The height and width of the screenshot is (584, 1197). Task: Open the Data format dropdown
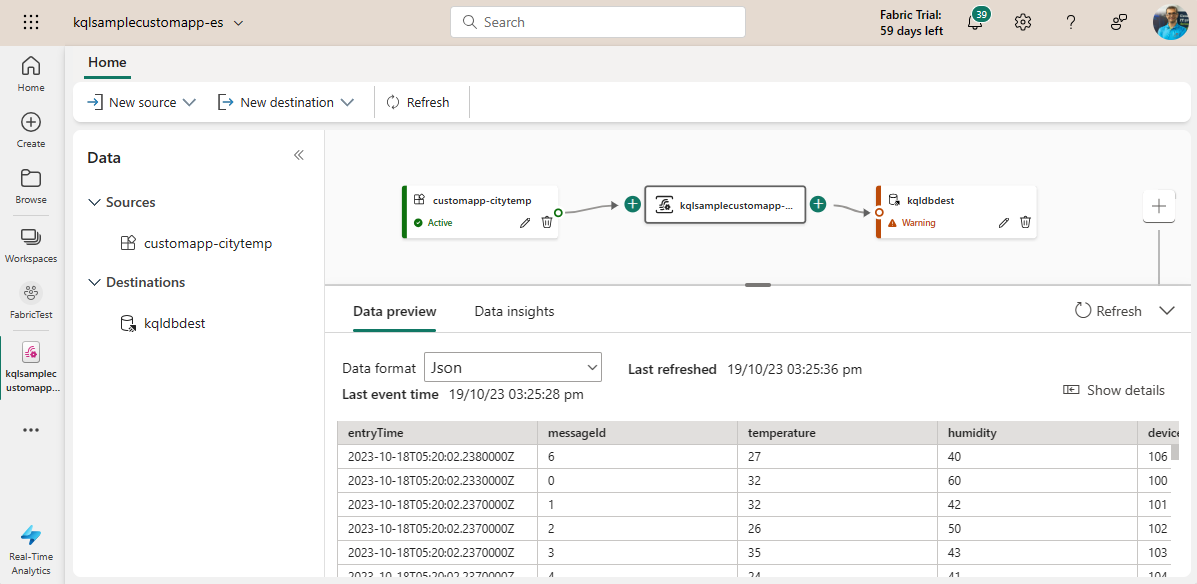[x=512, y=367]
